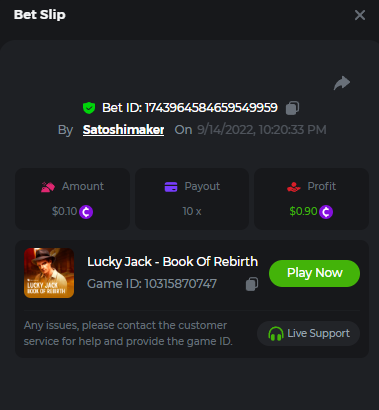Click the Lucky Jack game thumbnail
The height and width of the screenshot is (410, 379).
49,273
